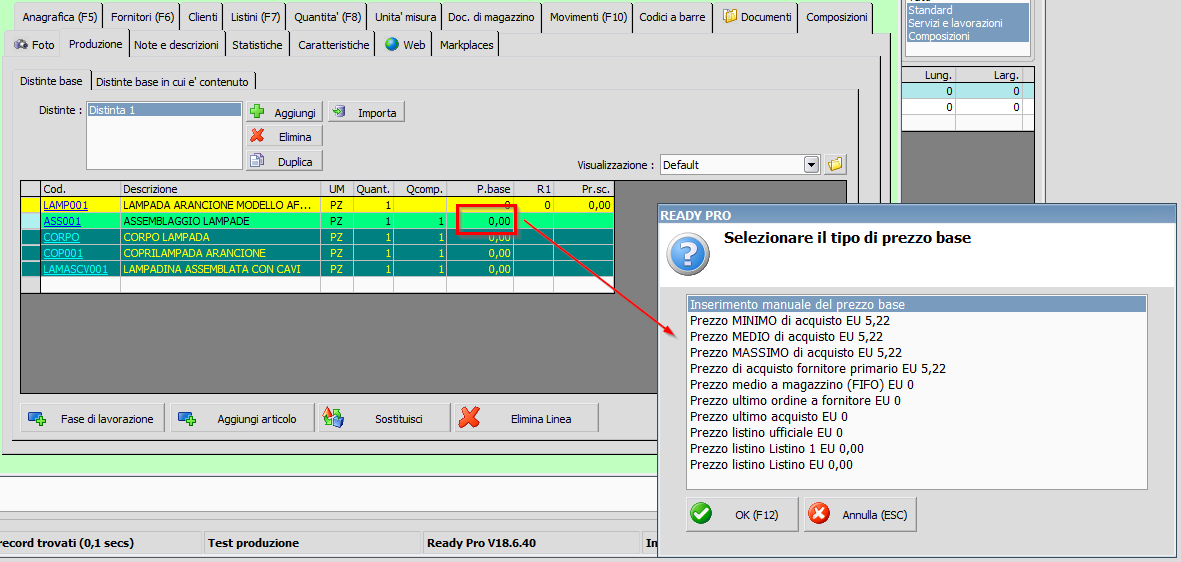Cancel with Annulla (ESC) button
Image resolution: width=1181 pixels, height=562 pixels.
click(860, 515)
